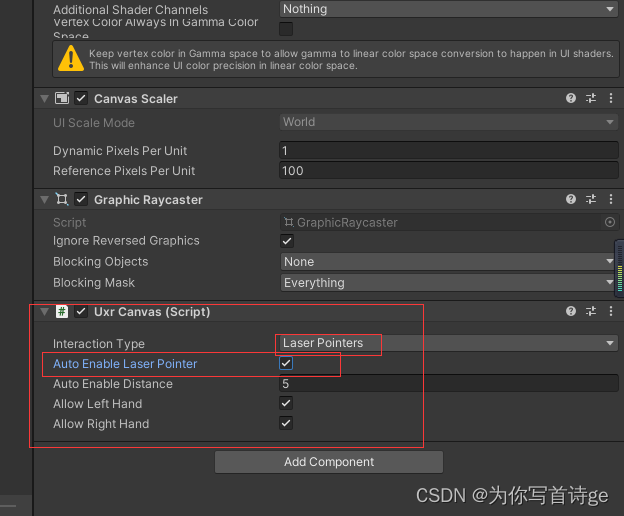Open help for Uxr Canvas script
The height and width of the screenshot is (516, 624).
pos(571,311)
